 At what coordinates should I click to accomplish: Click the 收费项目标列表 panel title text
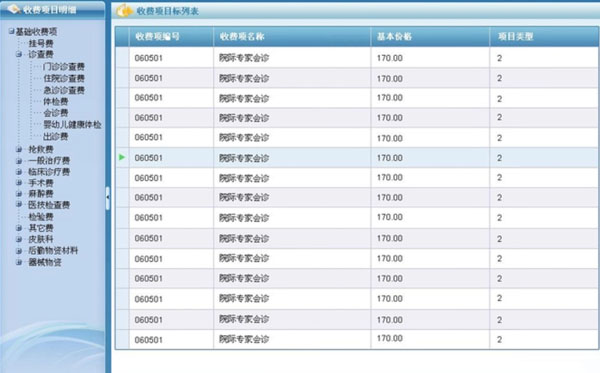[x=168, y=11]
